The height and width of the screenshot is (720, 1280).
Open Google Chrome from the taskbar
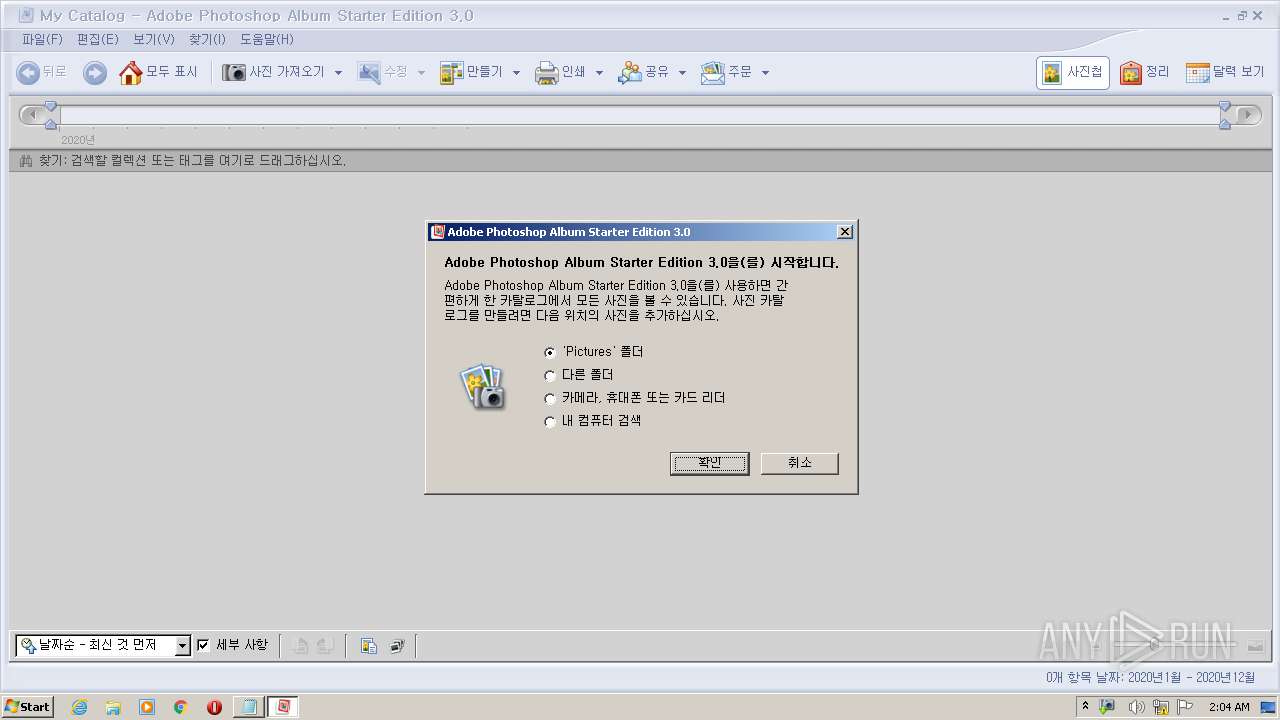[181, 707]
